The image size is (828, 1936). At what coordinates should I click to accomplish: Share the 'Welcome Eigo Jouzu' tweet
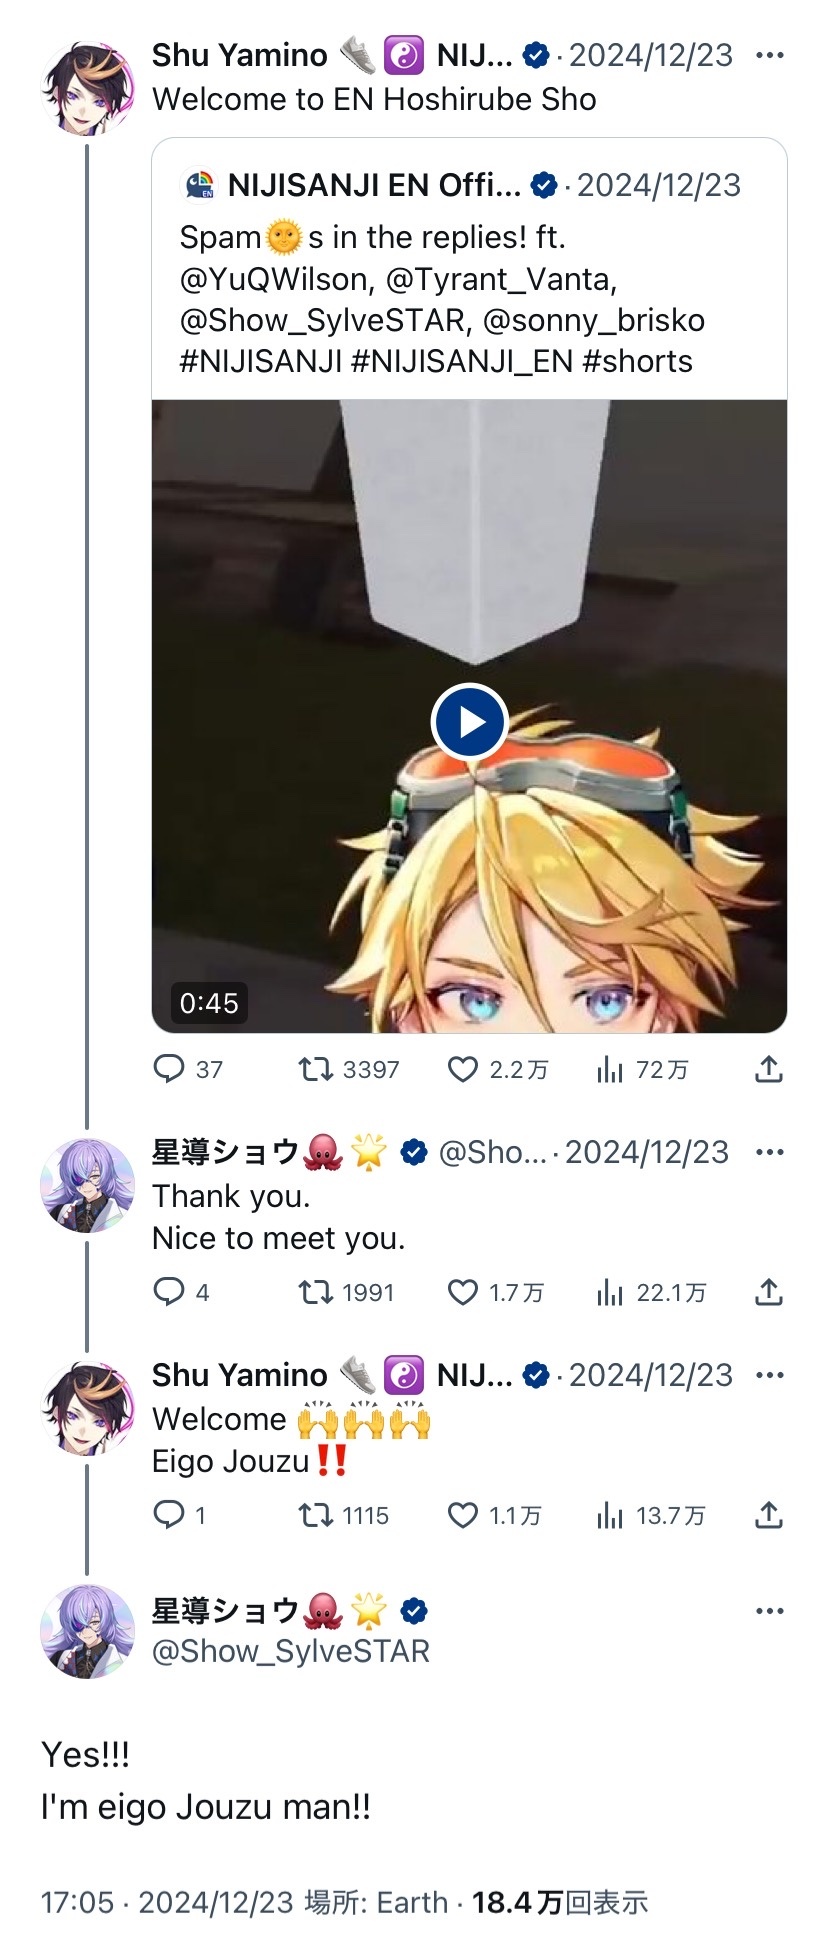click(768, 1515)
